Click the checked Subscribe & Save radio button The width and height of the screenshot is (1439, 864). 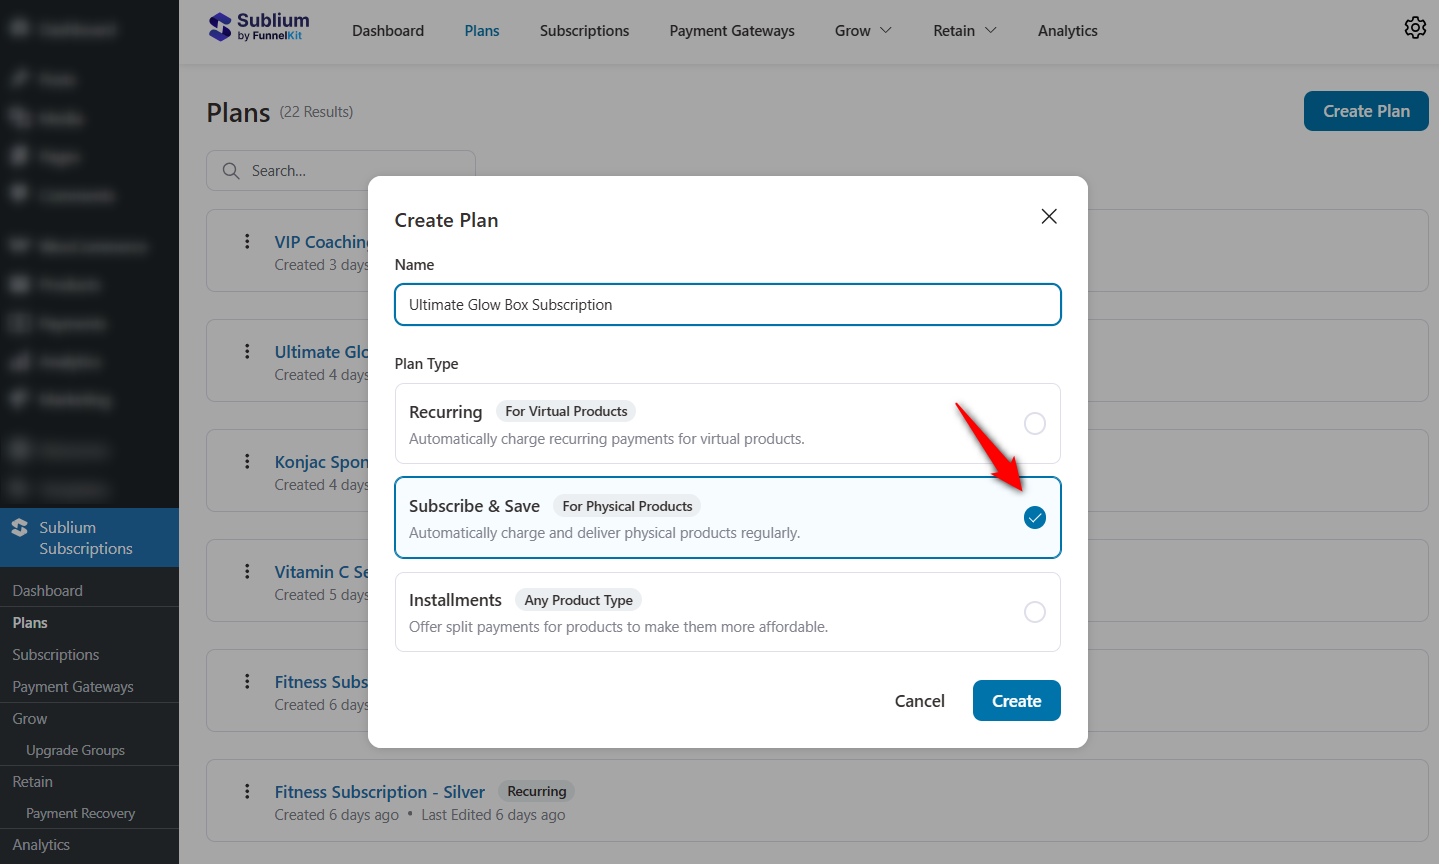coord(1034,518)
